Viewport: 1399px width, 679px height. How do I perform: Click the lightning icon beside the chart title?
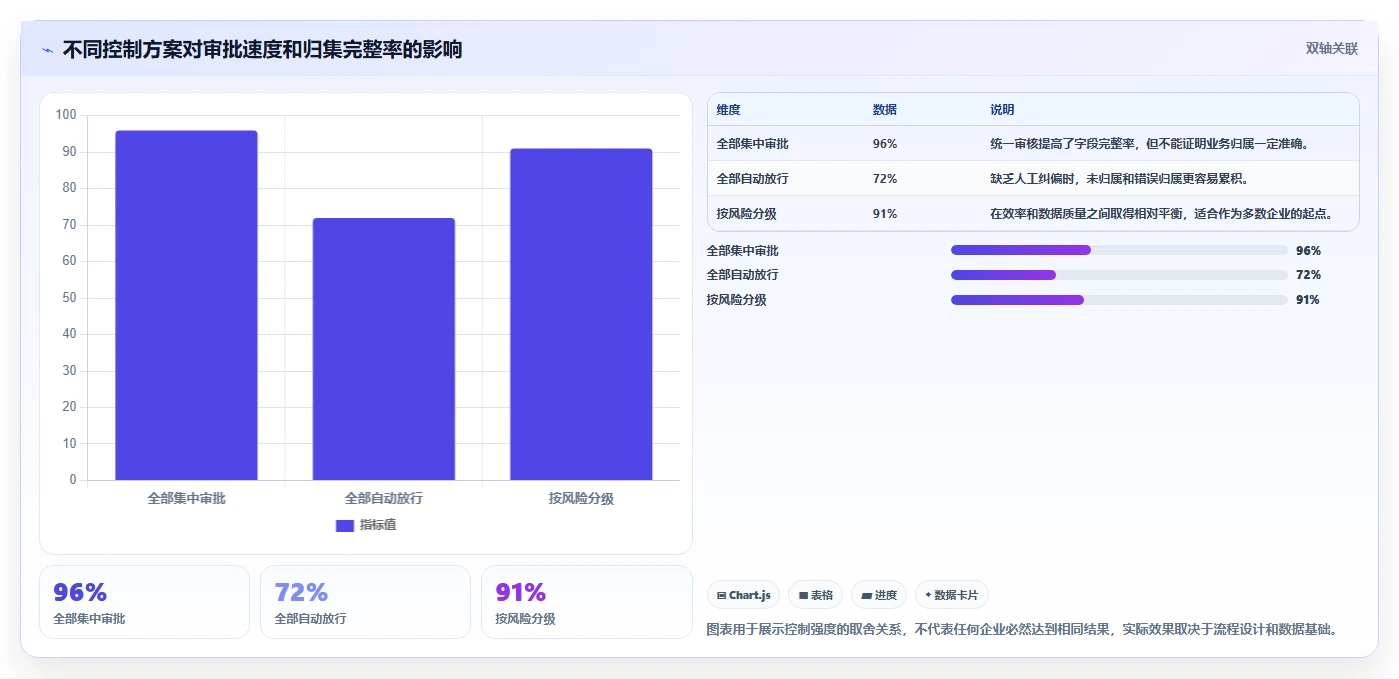(47, 49)
